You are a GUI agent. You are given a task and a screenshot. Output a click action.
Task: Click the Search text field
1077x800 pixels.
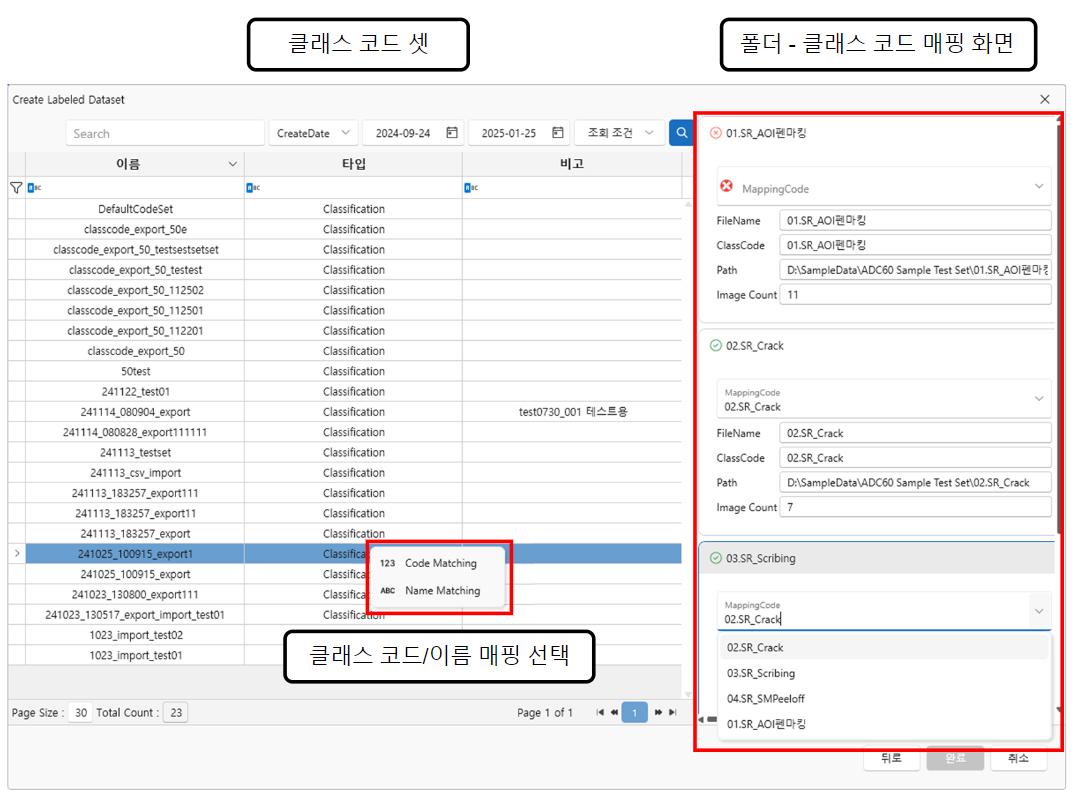point(165,133)
